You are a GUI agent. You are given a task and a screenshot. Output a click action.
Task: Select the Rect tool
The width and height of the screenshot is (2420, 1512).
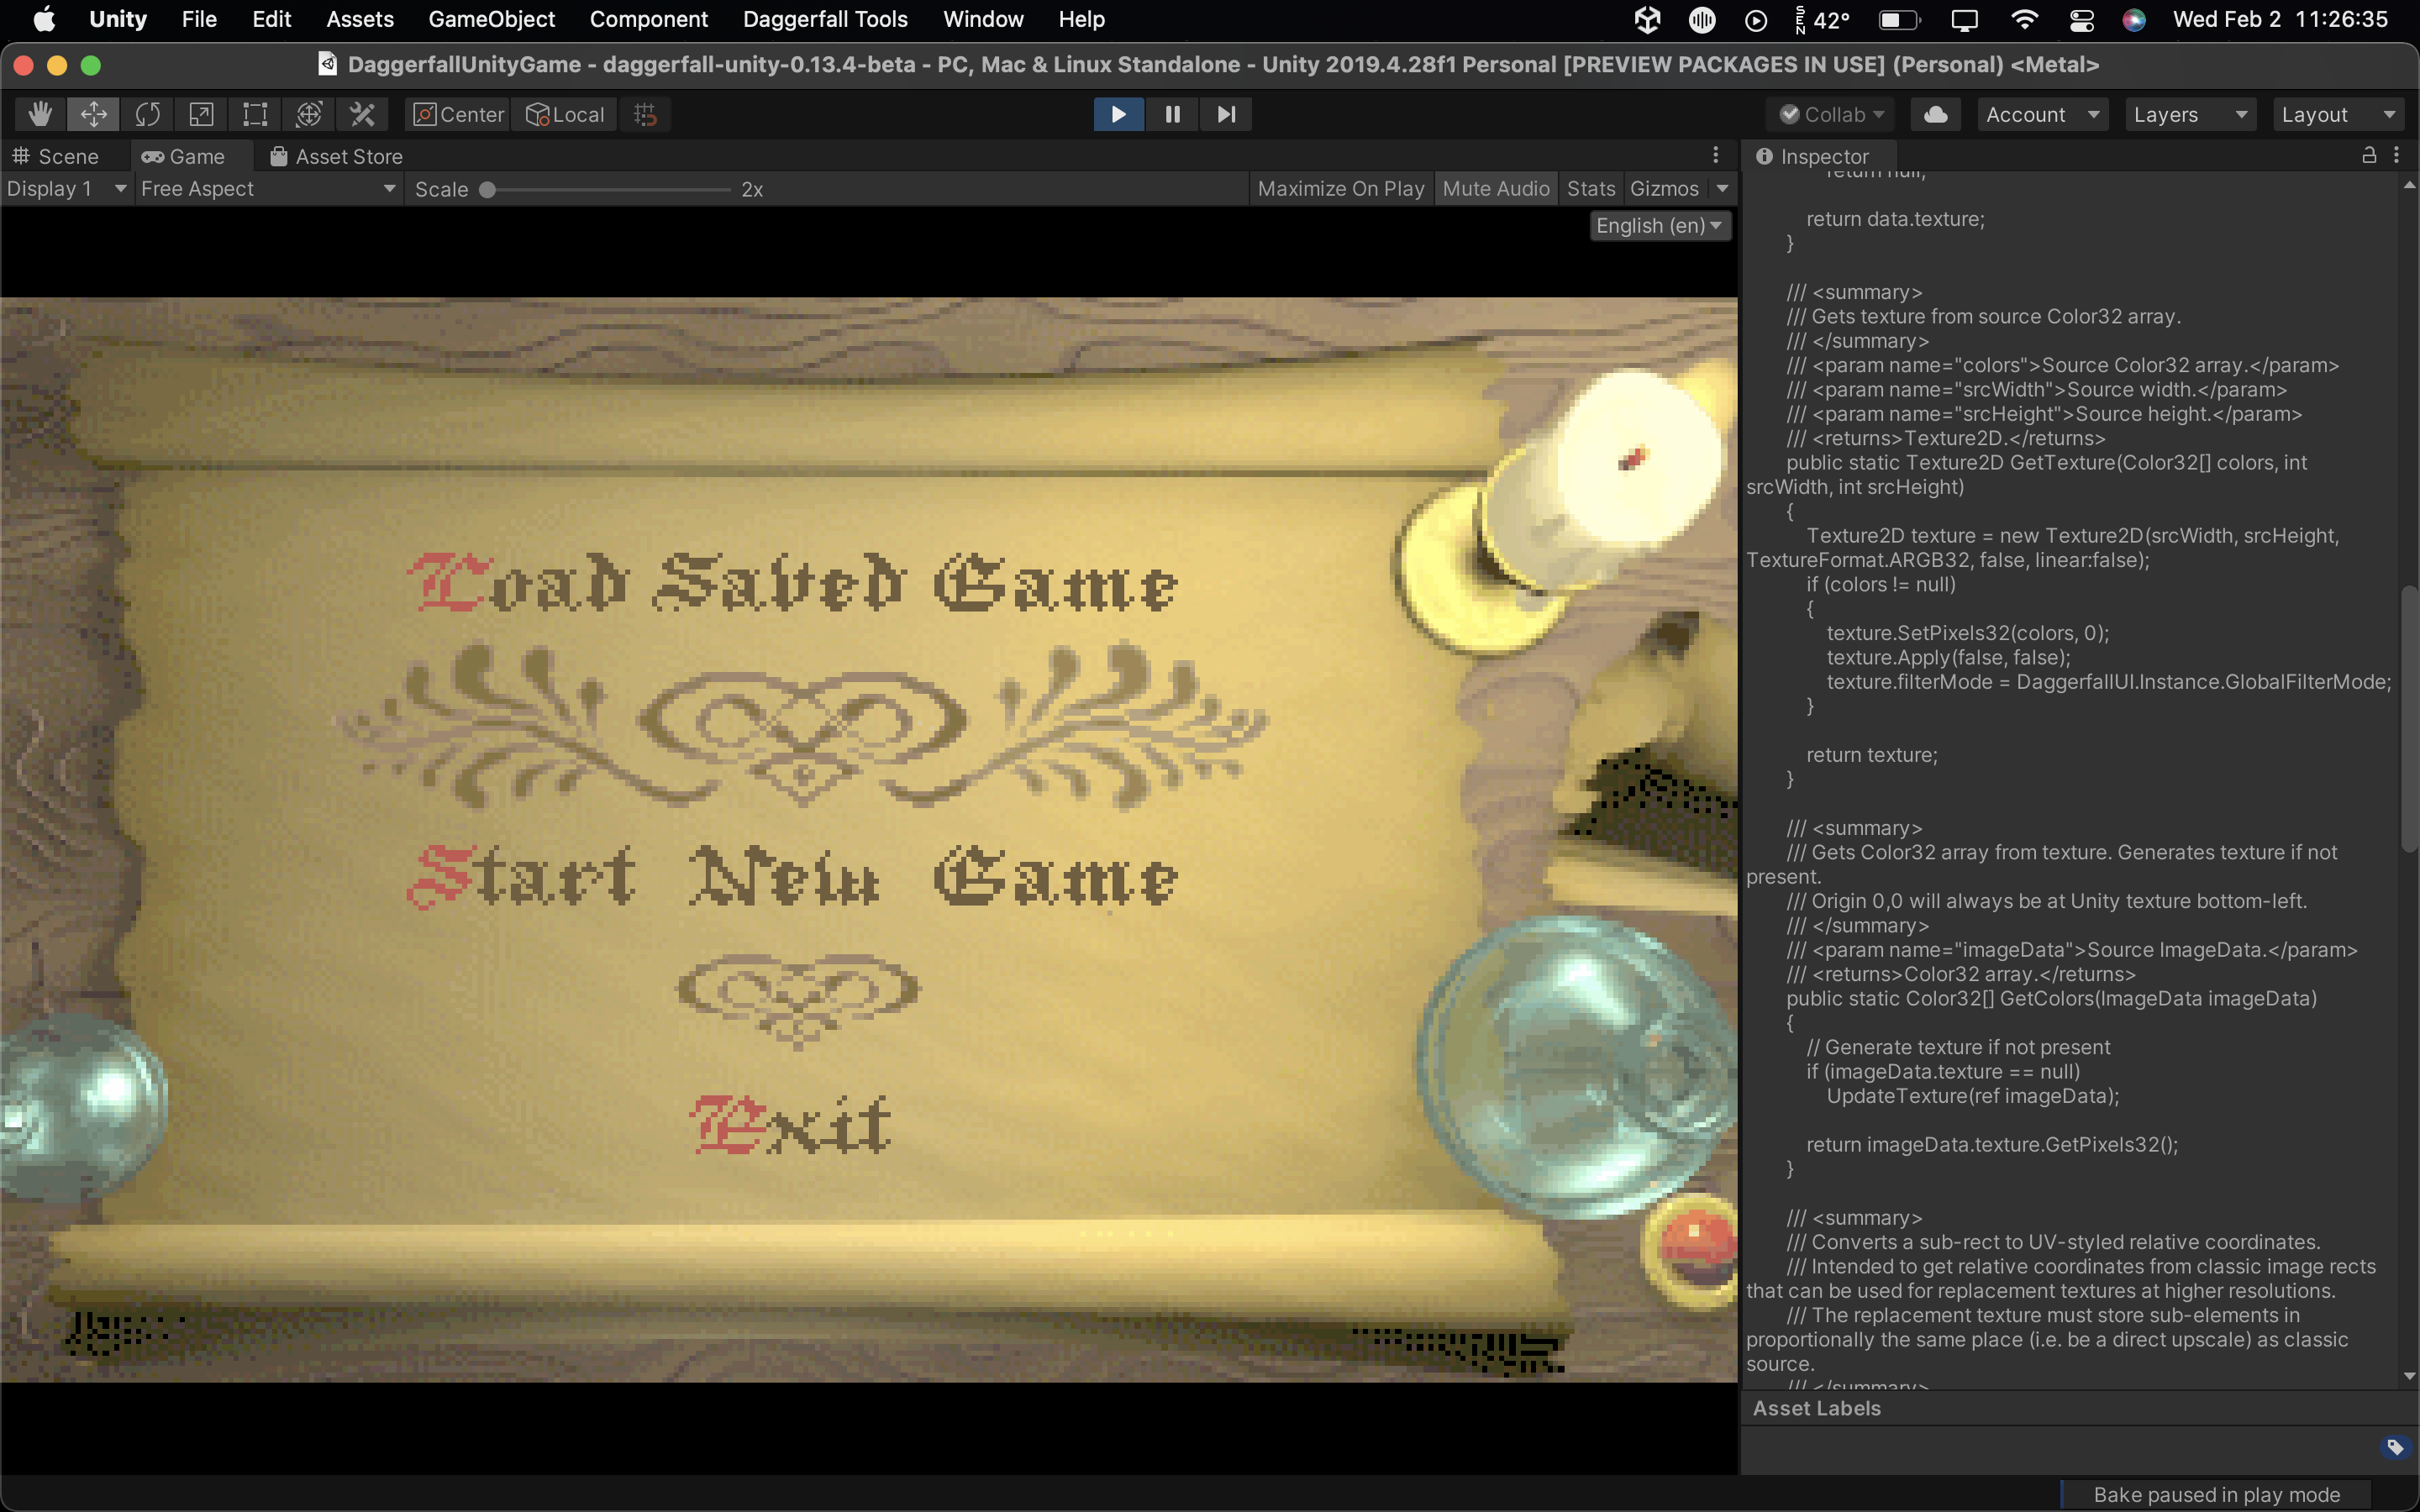coord(255,114)
